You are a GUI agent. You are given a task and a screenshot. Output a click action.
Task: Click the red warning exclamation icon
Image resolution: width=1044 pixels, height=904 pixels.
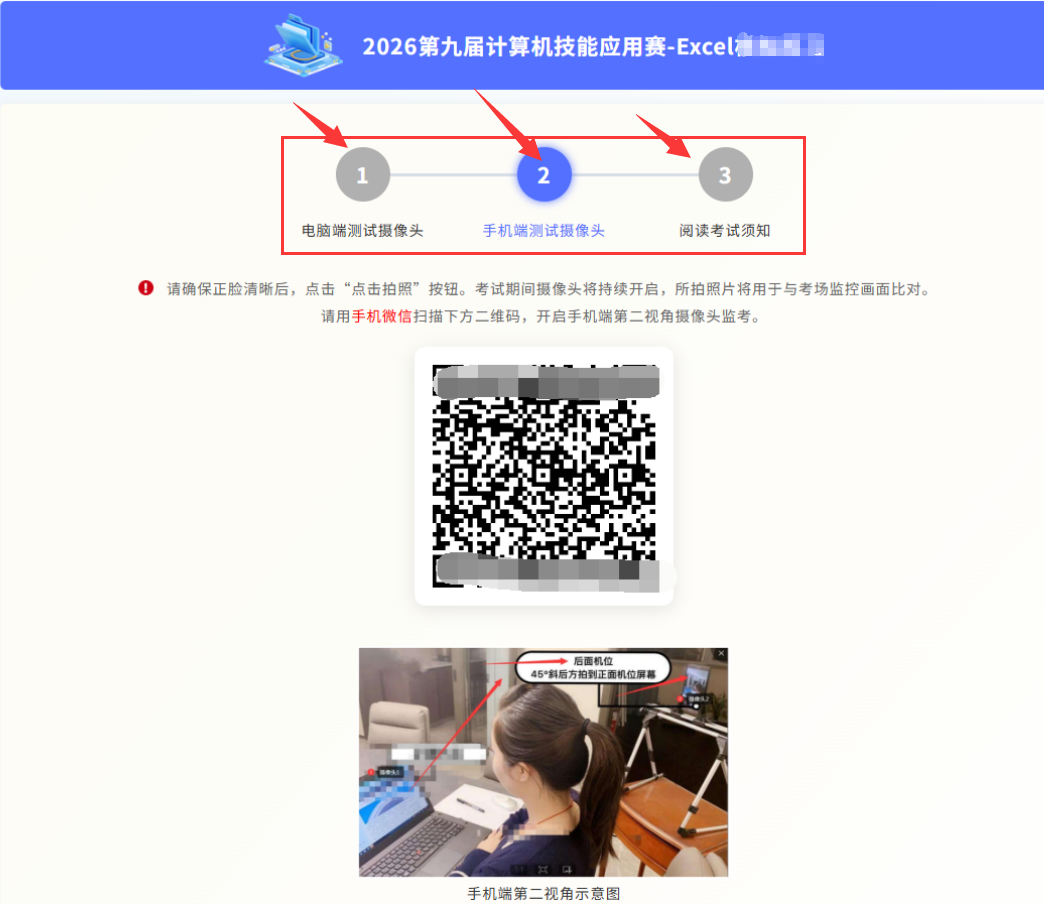(146, 288)
